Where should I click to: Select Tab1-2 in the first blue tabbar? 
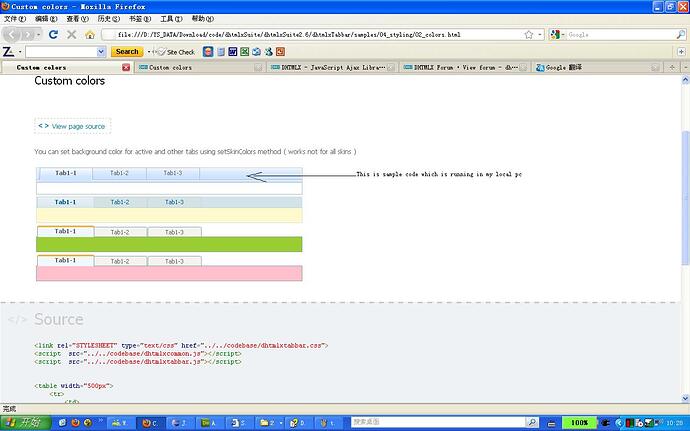click(x=119, y=173)
